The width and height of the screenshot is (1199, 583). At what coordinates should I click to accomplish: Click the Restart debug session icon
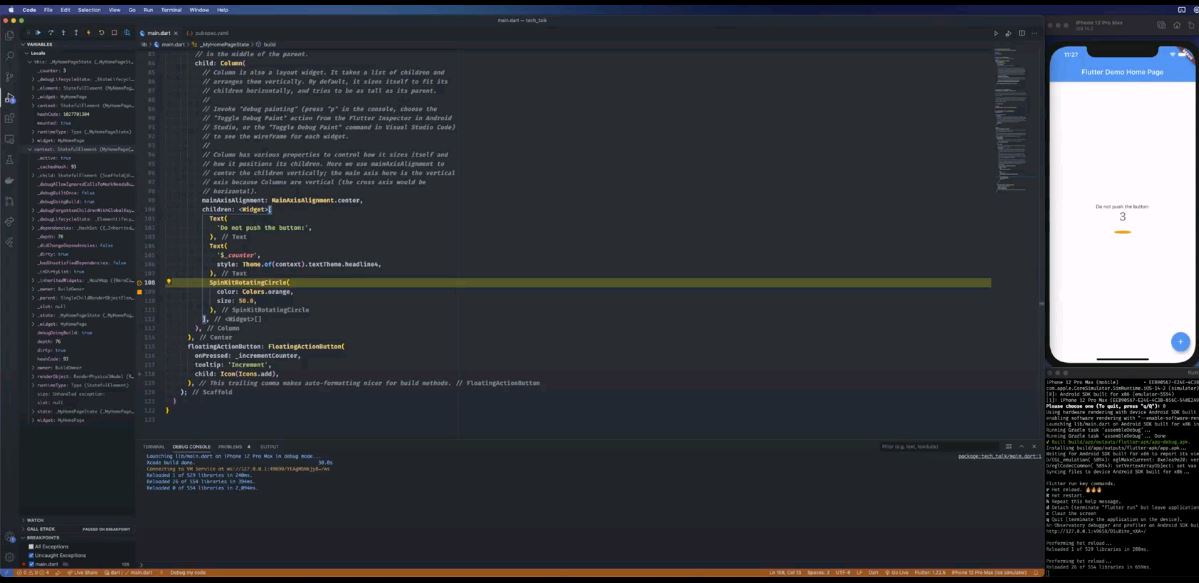pos(101,33)
